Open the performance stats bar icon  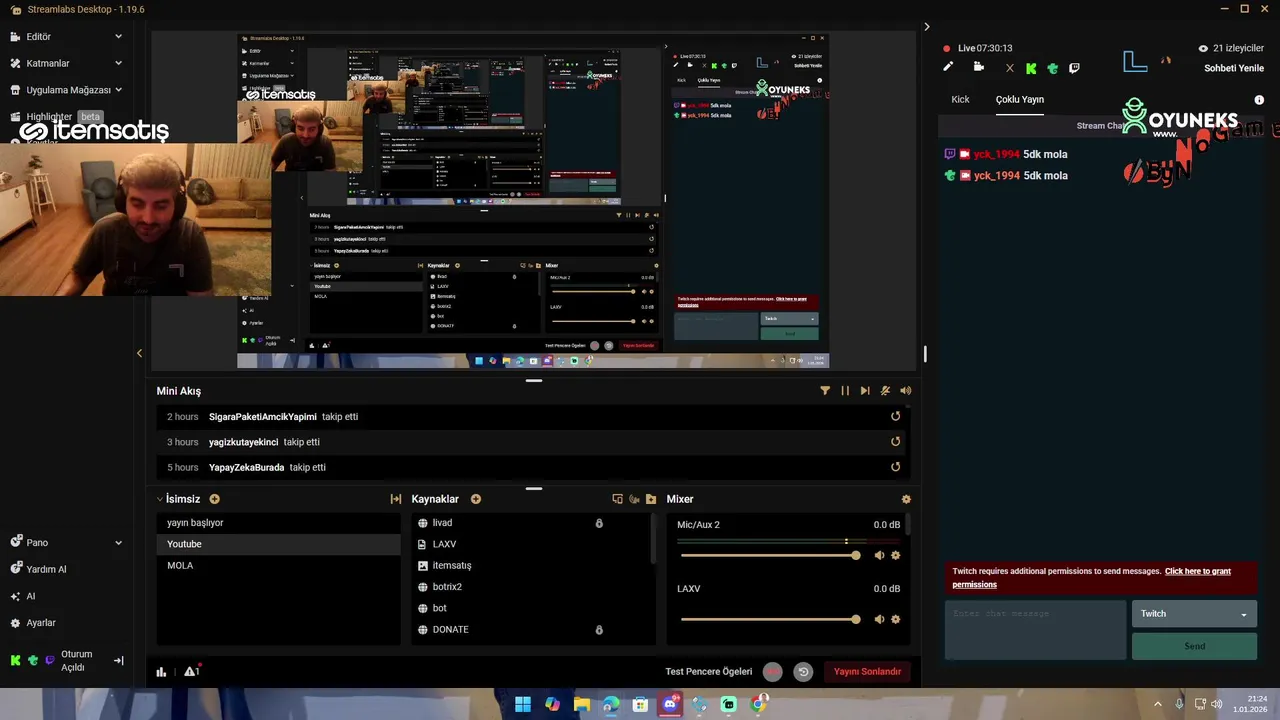coord(161,672)
